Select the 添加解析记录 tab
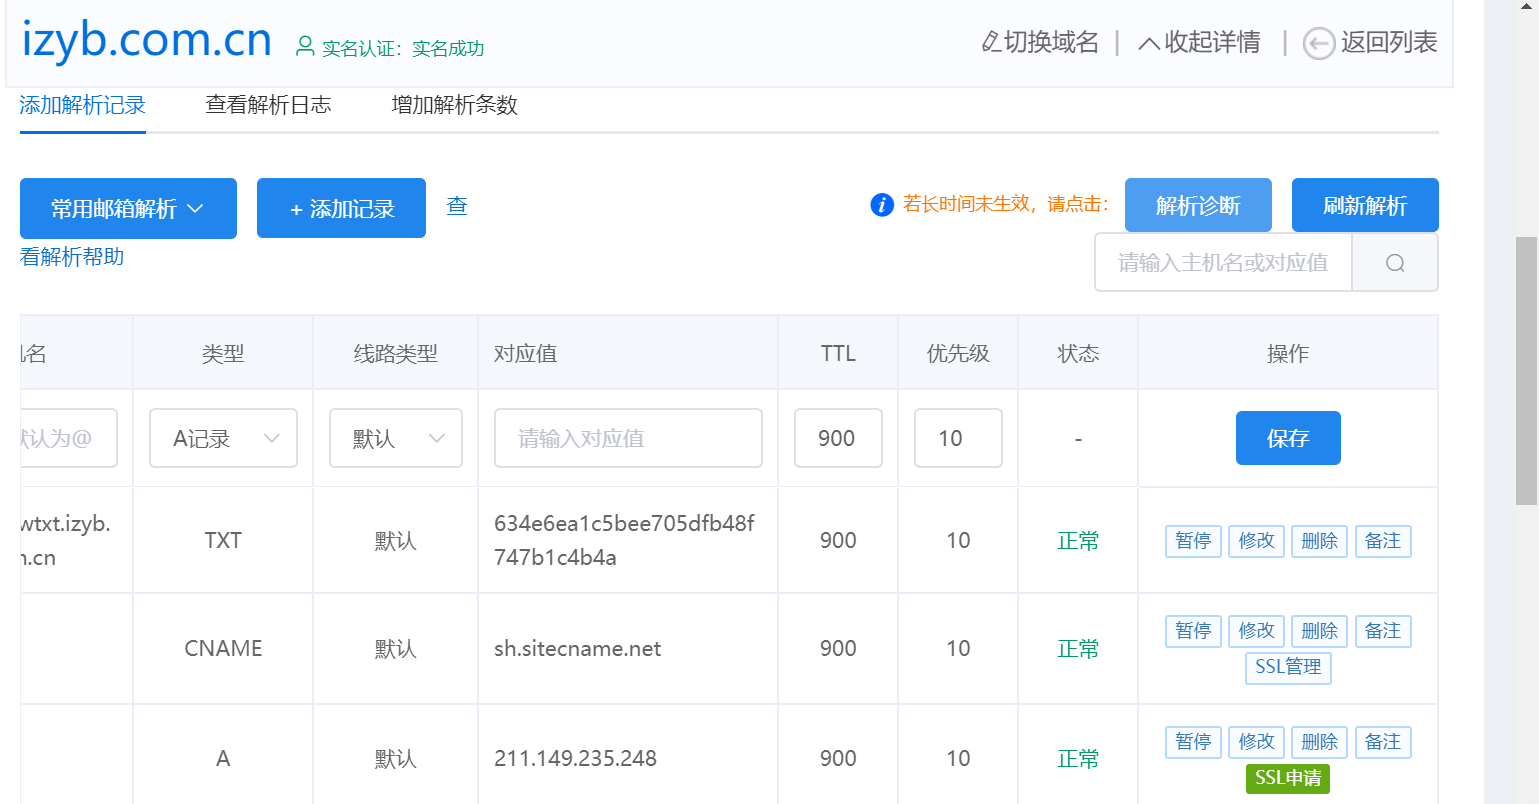The width and height of the screenshot is (1539, 804). pos(82,105)
